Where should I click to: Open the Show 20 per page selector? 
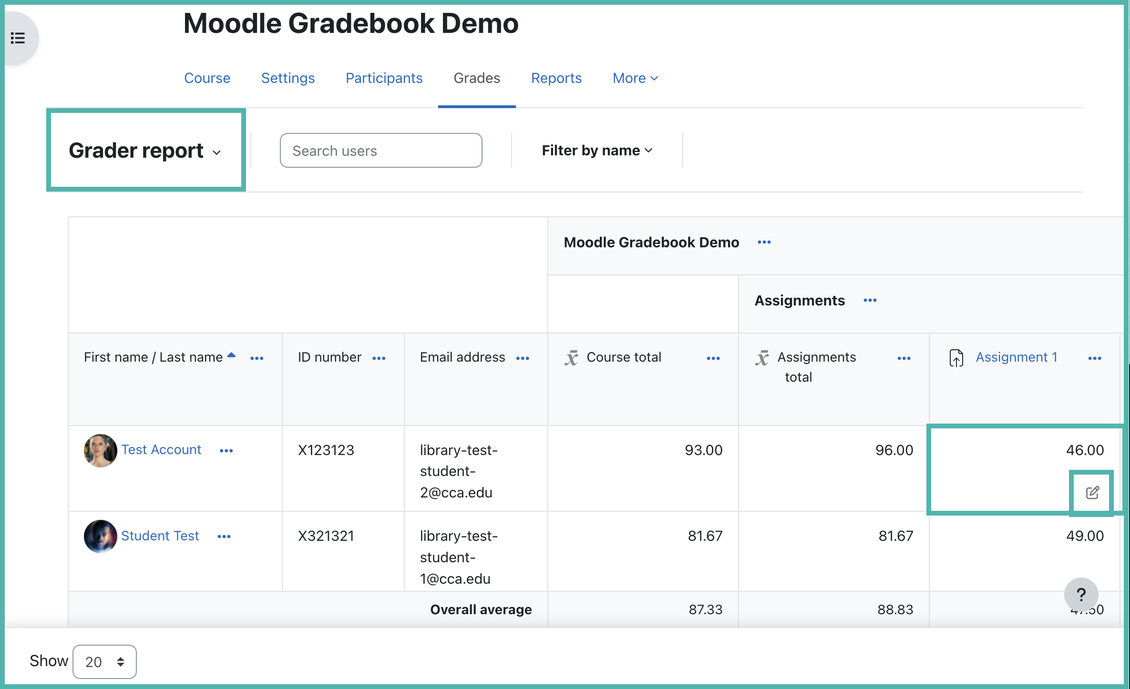click(x=104, y=662)
